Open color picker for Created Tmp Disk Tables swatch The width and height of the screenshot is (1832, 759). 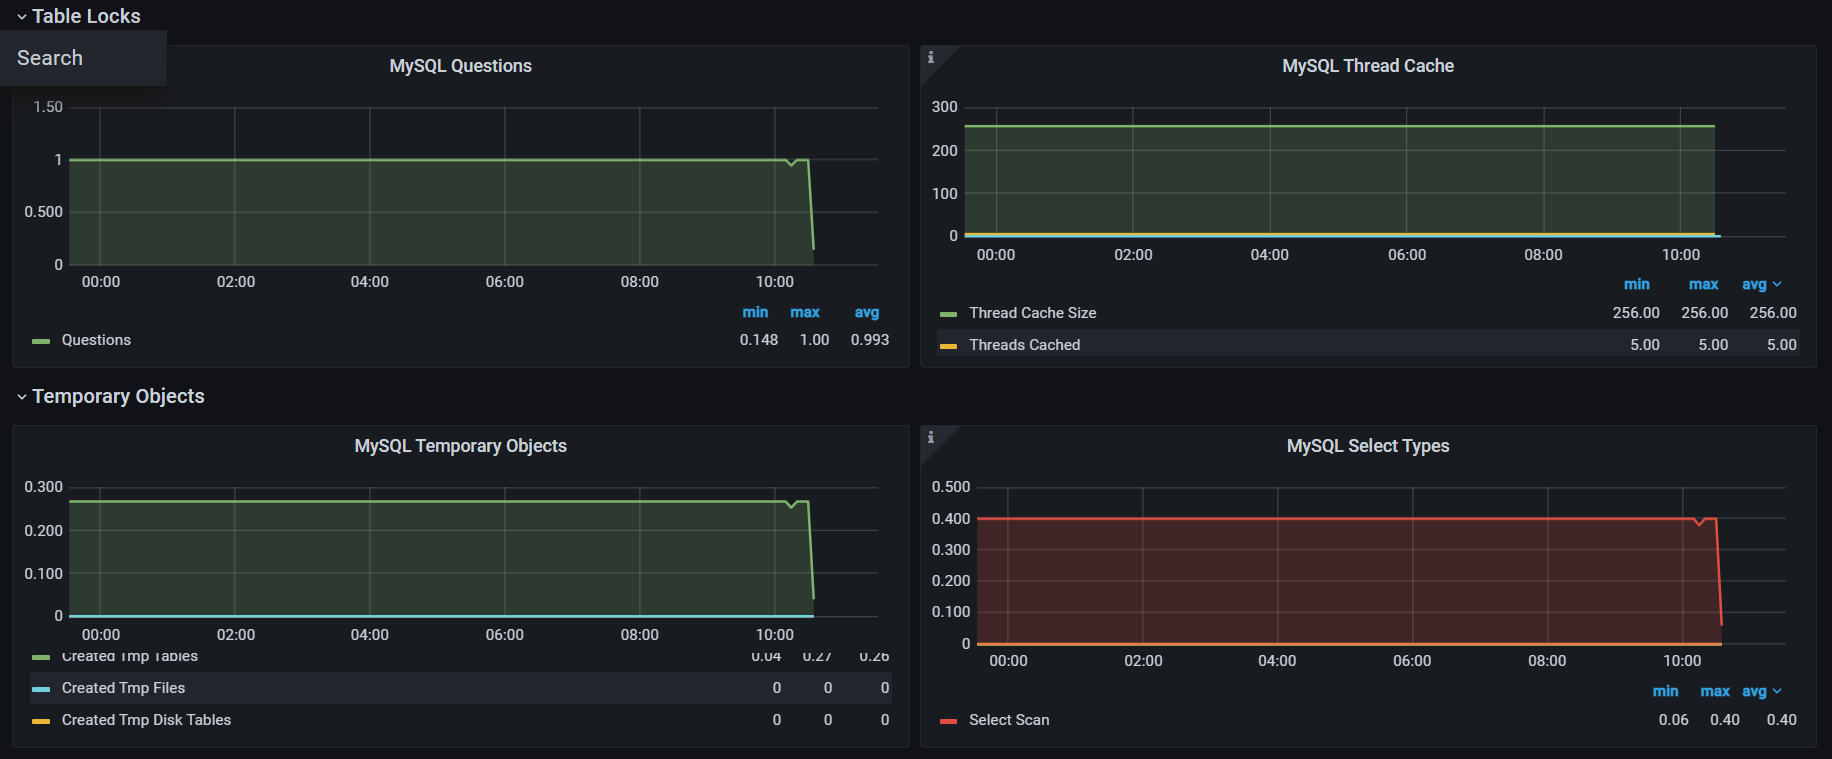pos(41,721)
